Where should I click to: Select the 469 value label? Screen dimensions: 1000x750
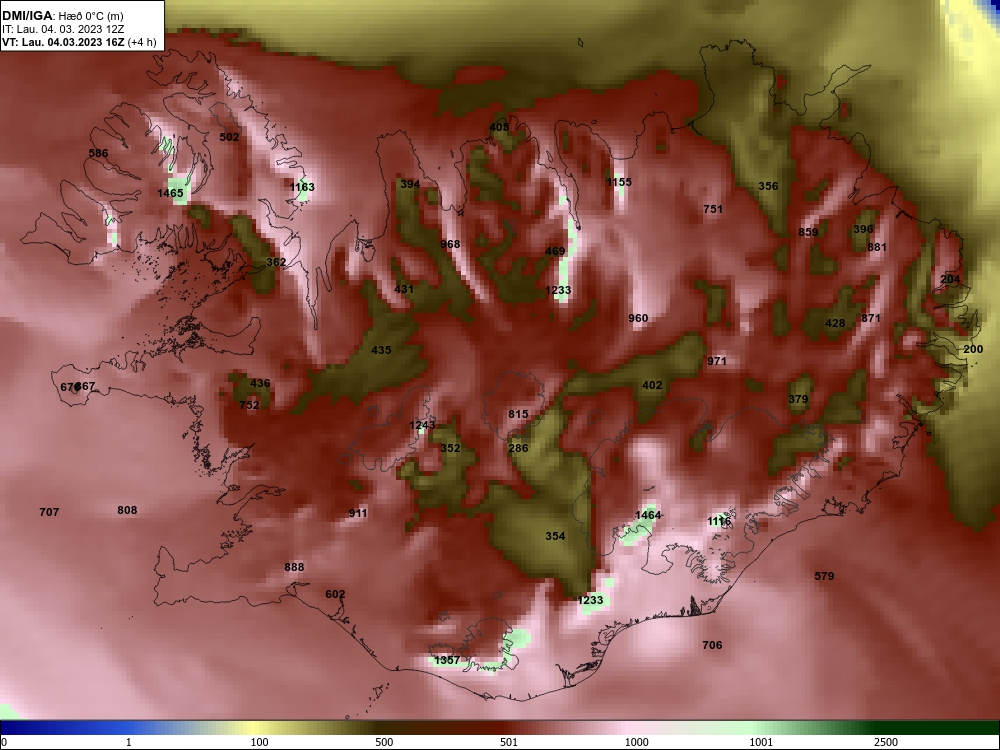coord(555,251)
